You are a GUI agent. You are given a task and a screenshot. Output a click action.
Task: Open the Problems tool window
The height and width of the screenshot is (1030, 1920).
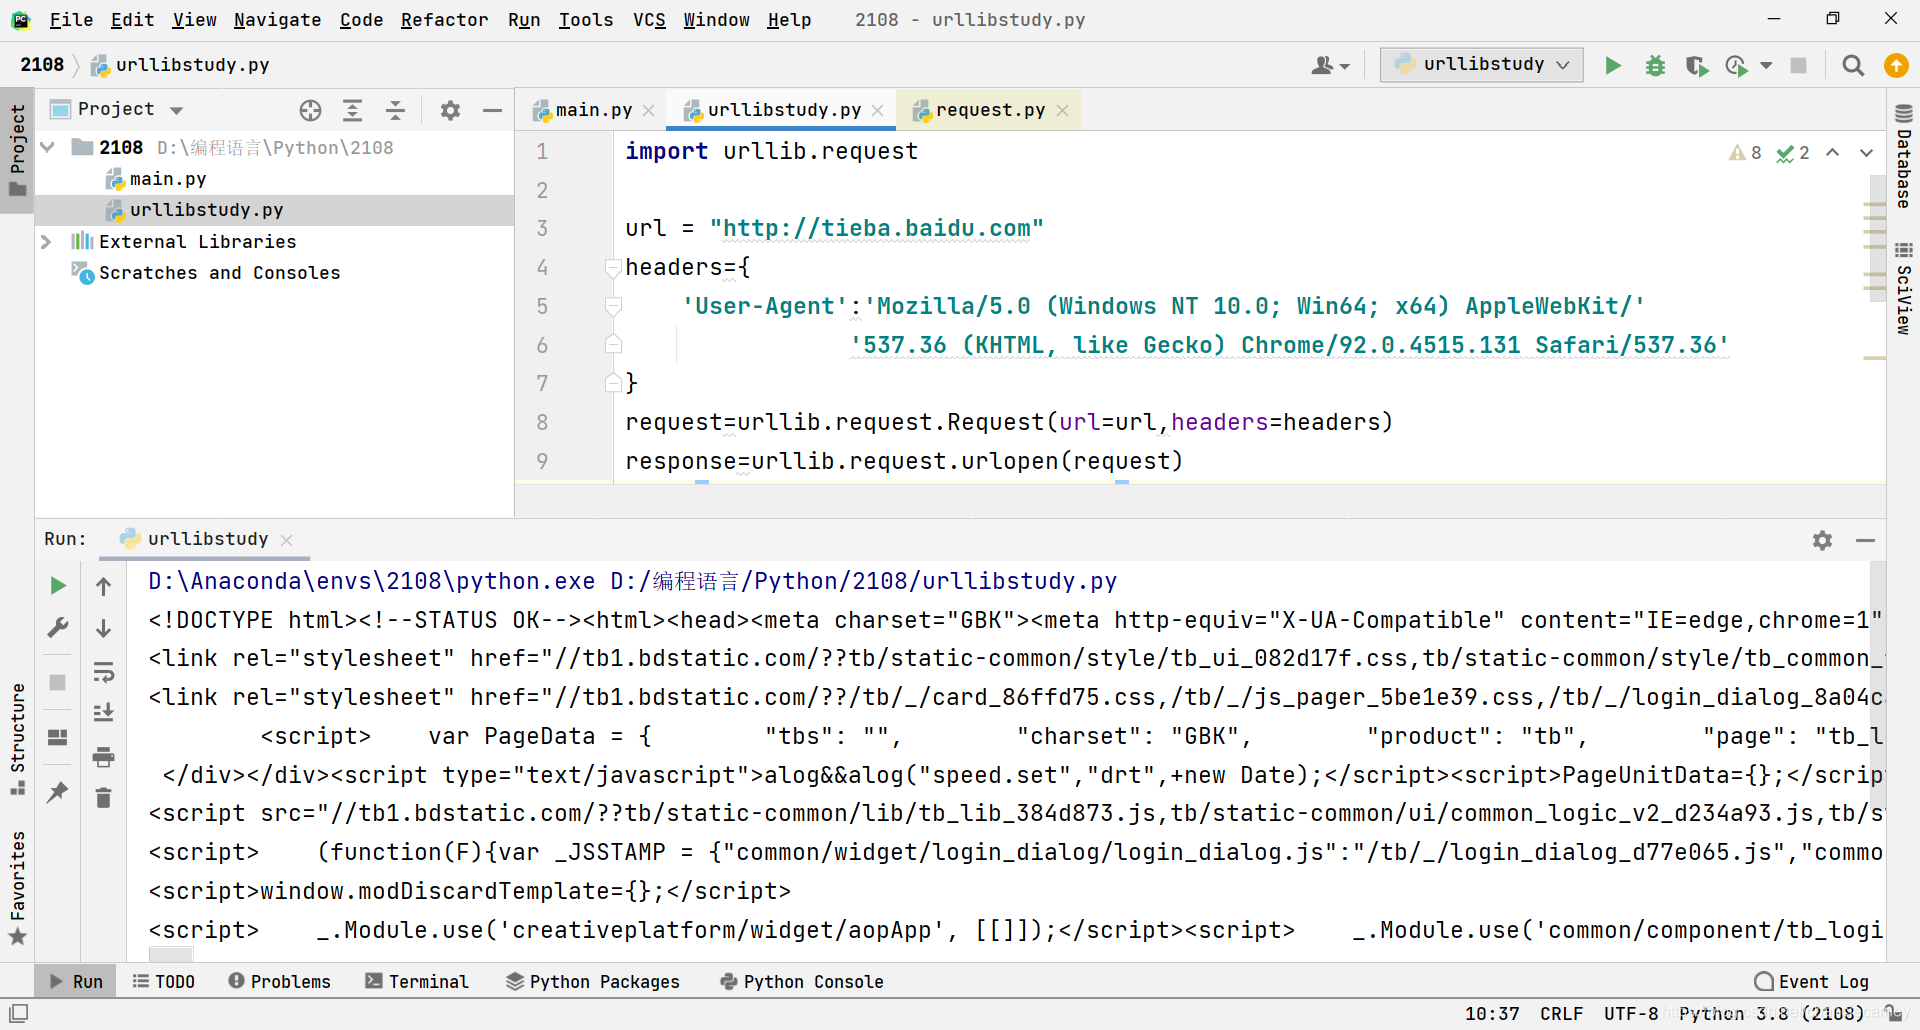pos(279,982)
